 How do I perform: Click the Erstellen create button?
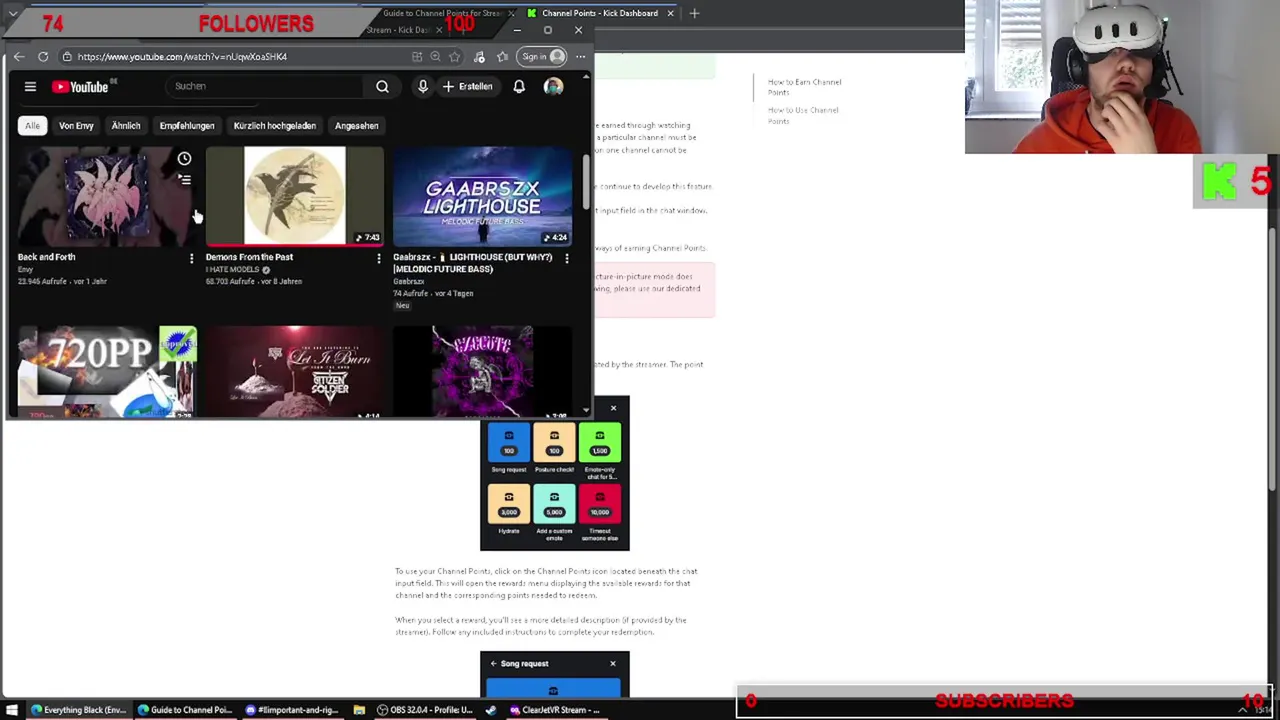tap(468, 87)
